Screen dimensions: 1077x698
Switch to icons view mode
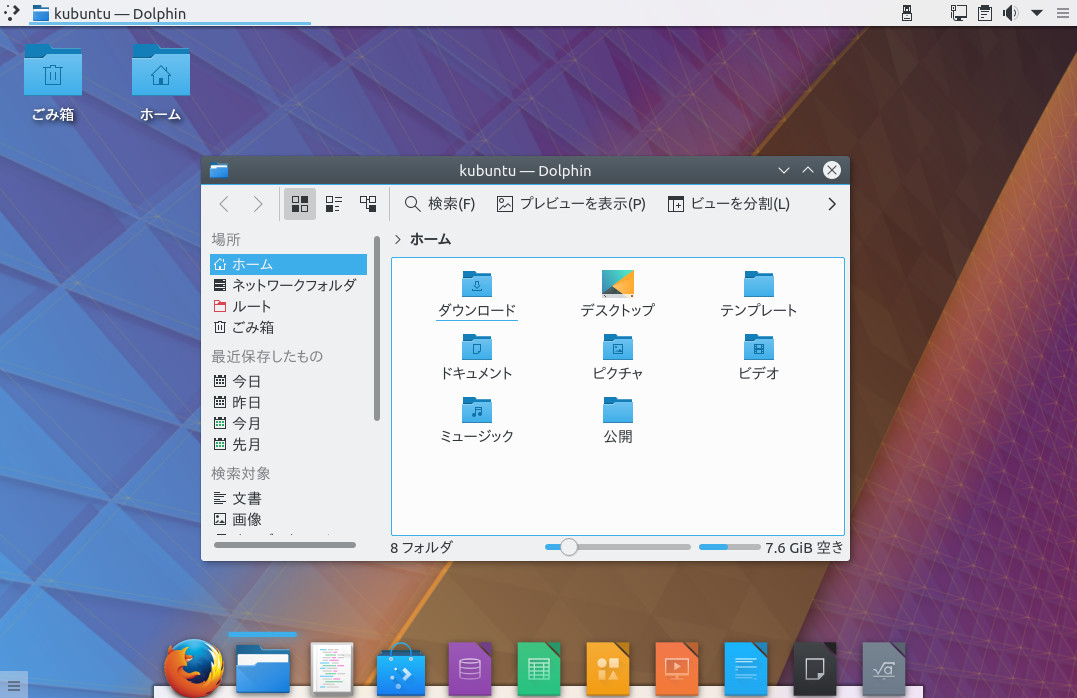coord(299,204)
